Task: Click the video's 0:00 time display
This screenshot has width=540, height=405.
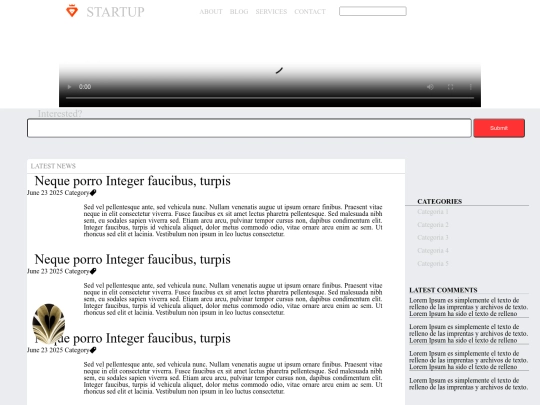Action: [x=85, y=87]
